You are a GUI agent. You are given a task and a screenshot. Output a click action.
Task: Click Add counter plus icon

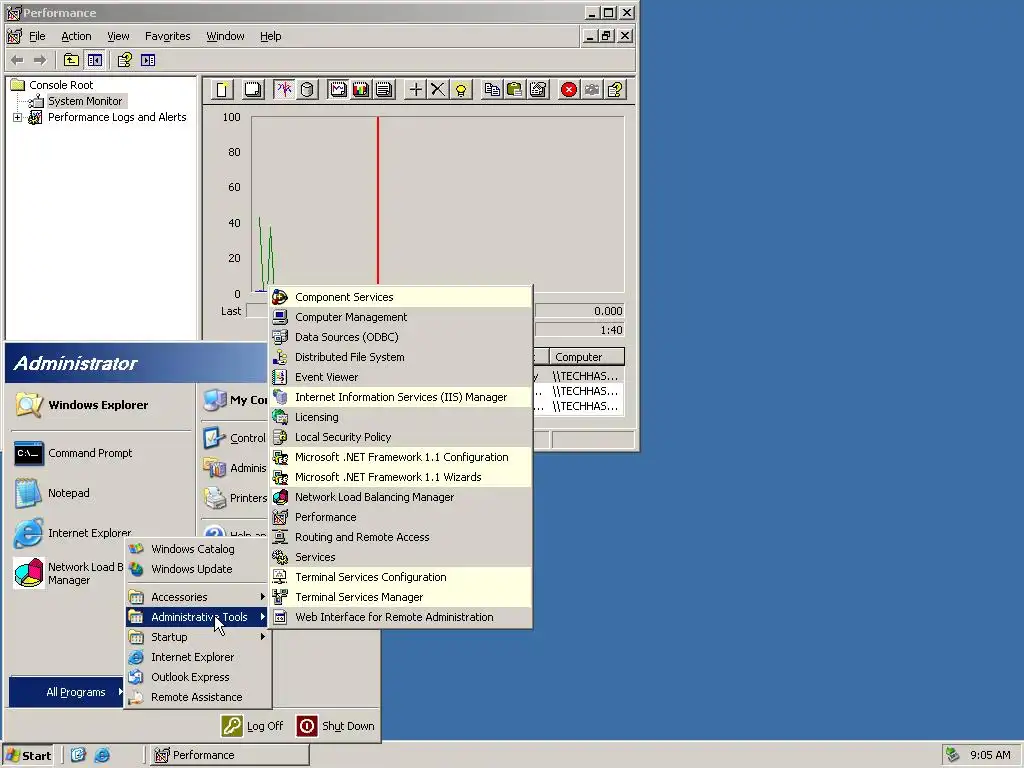(x=415, y=89)
